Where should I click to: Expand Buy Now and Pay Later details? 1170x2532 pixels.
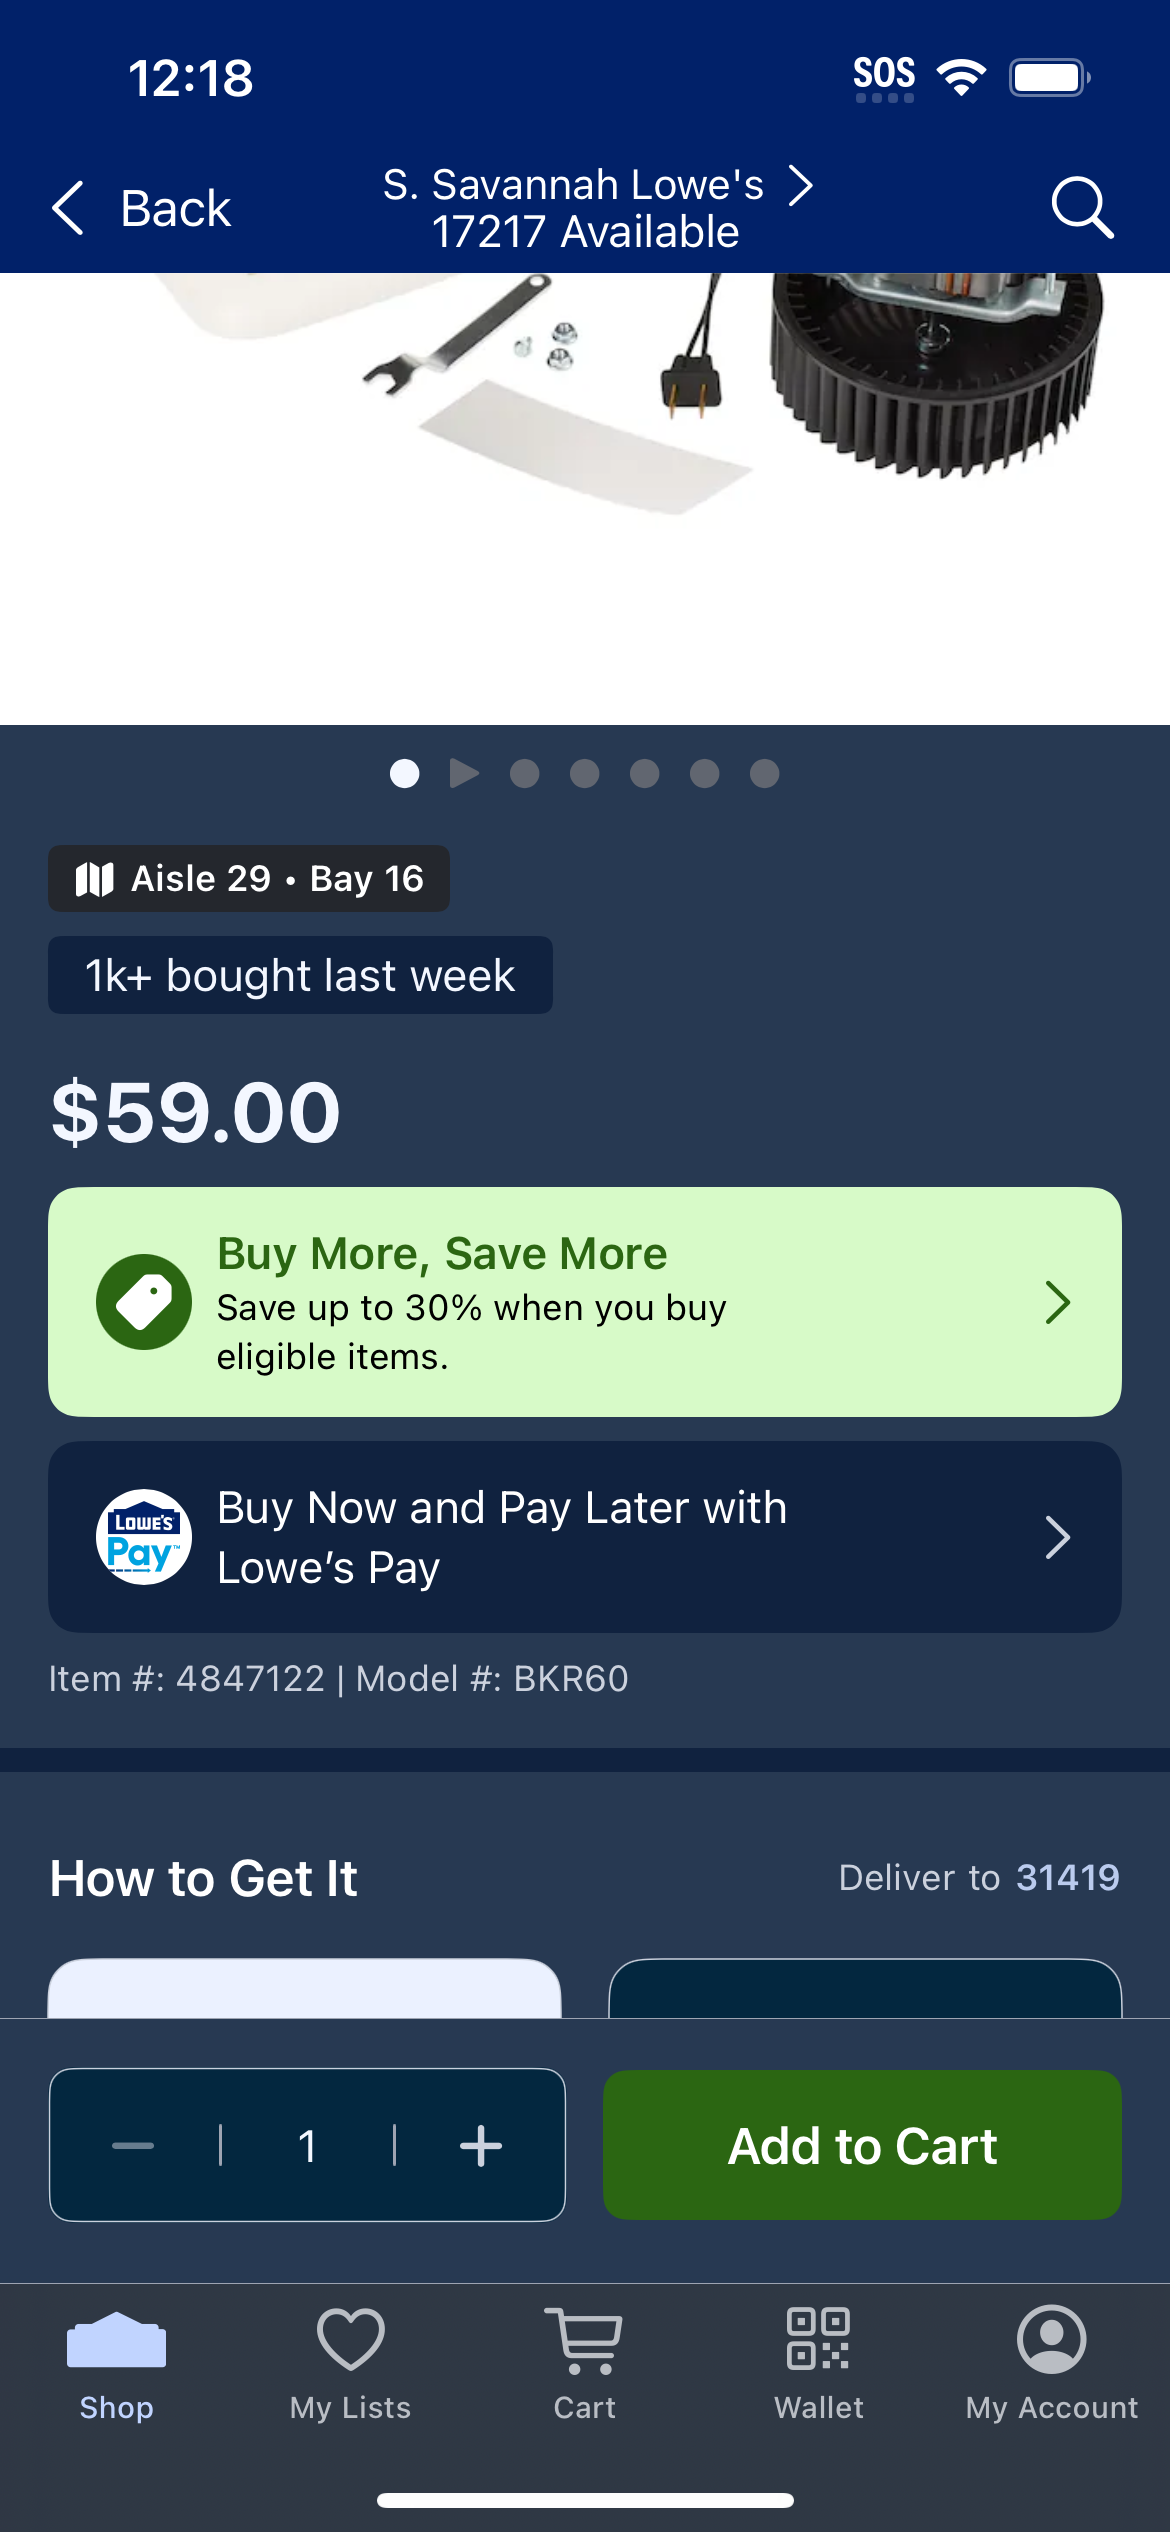click(585, 1537)
